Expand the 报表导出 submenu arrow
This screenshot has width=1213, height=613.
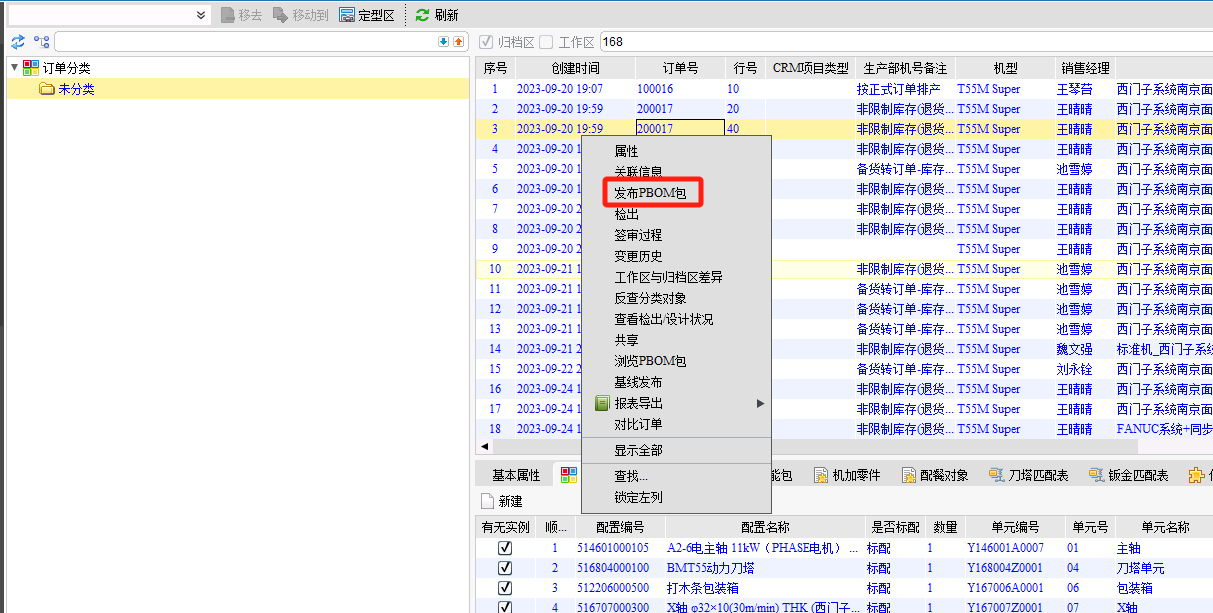[x=760, y=403]
